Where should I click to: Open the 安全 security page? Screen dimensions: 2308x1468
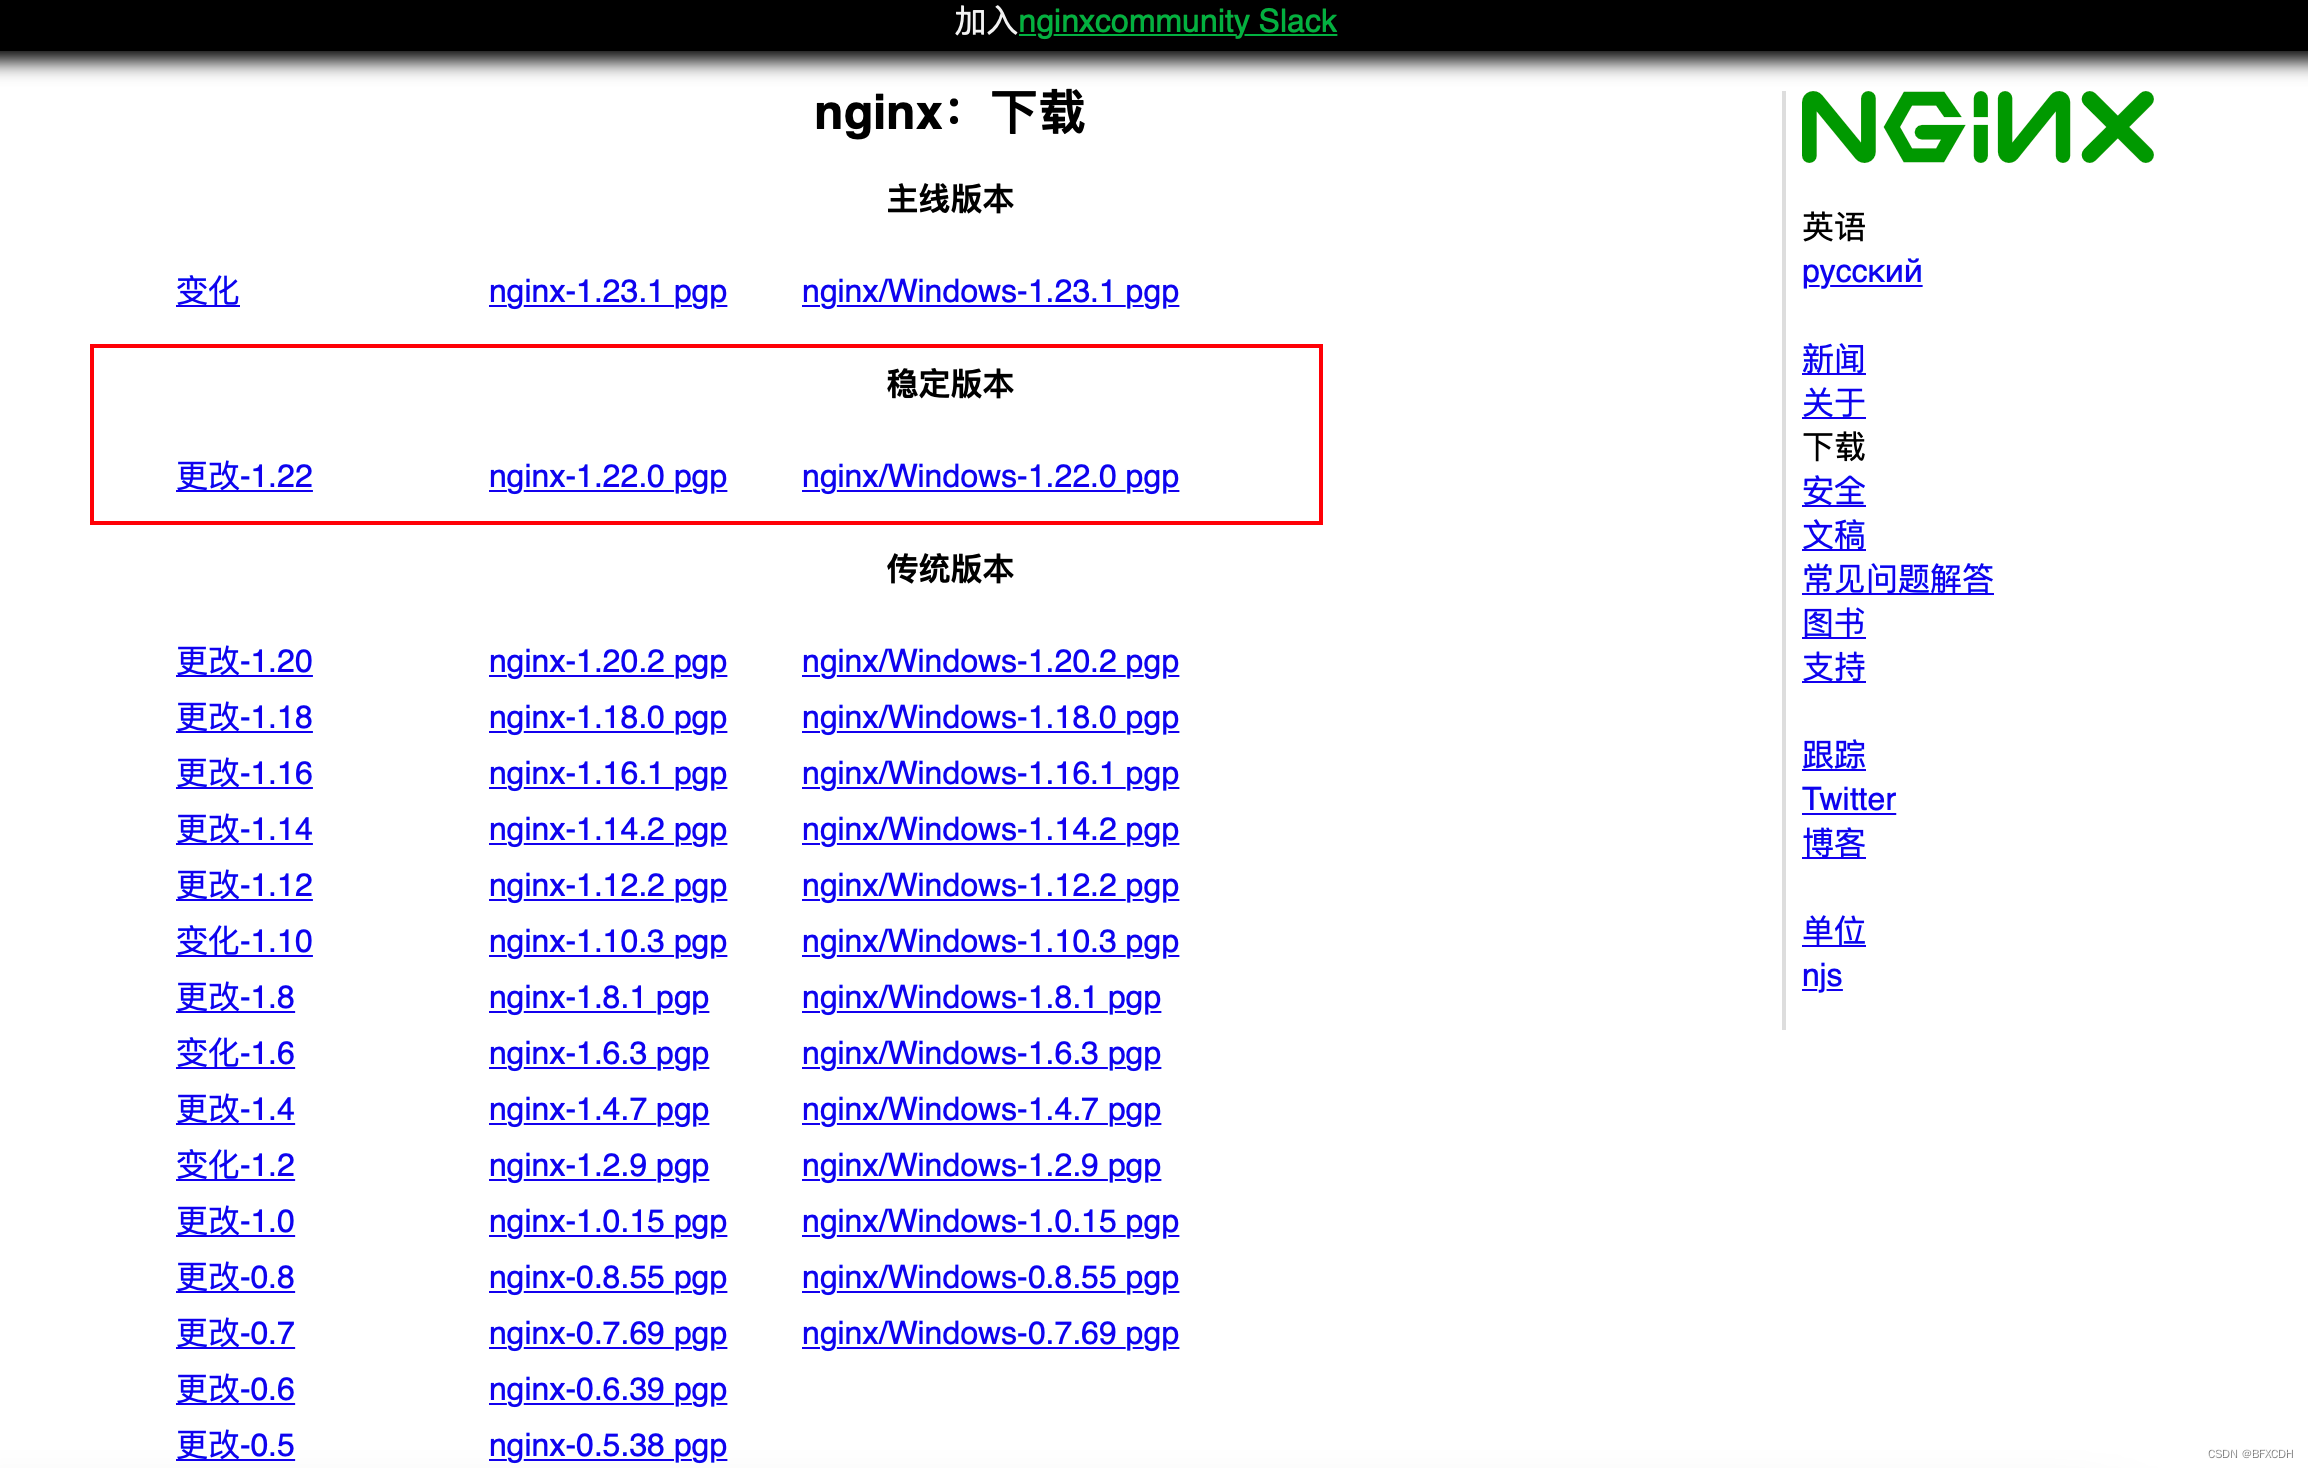(1832, 492)
